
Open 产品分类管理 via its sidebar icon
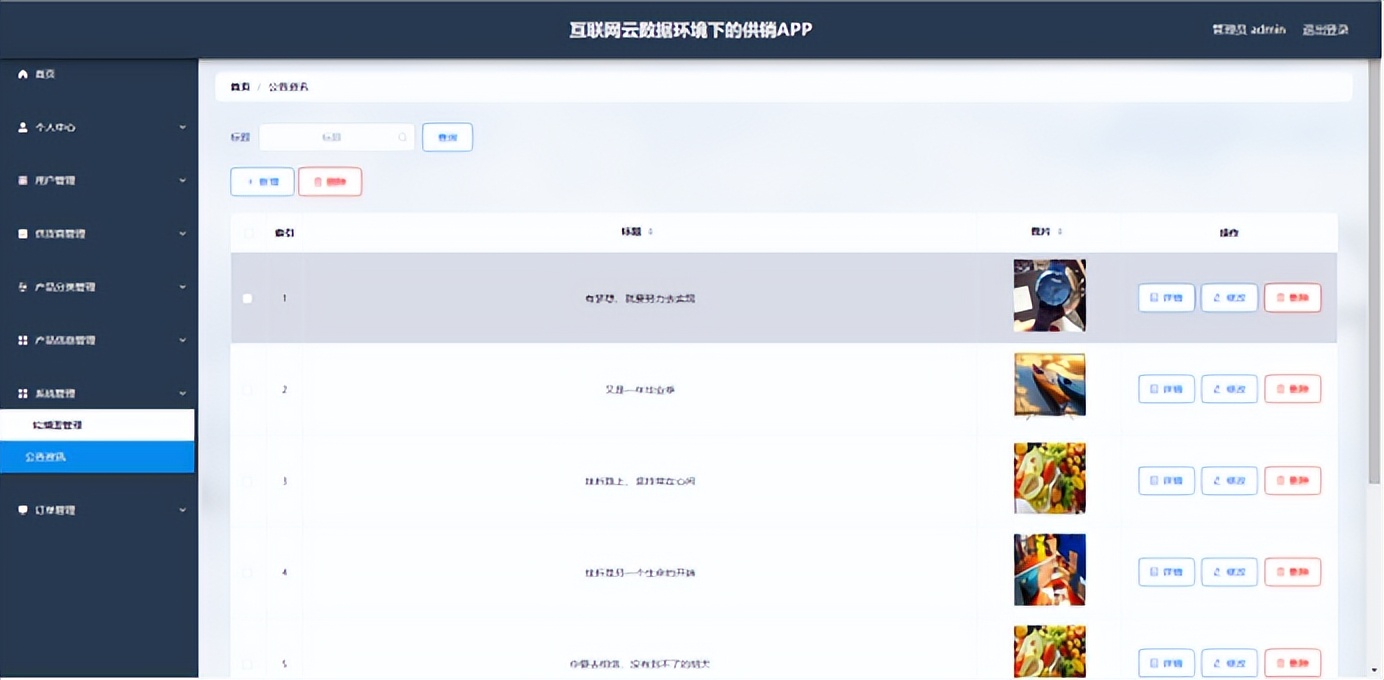click(22, 287)
